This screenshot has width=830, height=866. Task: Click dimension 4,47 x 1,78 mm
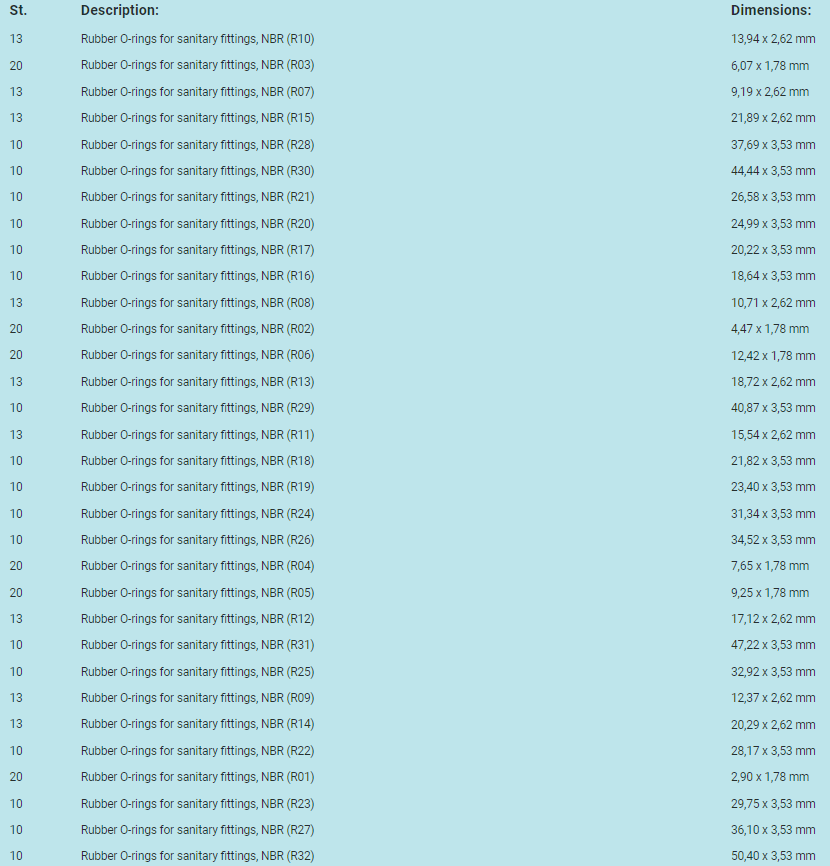(770, 329)
